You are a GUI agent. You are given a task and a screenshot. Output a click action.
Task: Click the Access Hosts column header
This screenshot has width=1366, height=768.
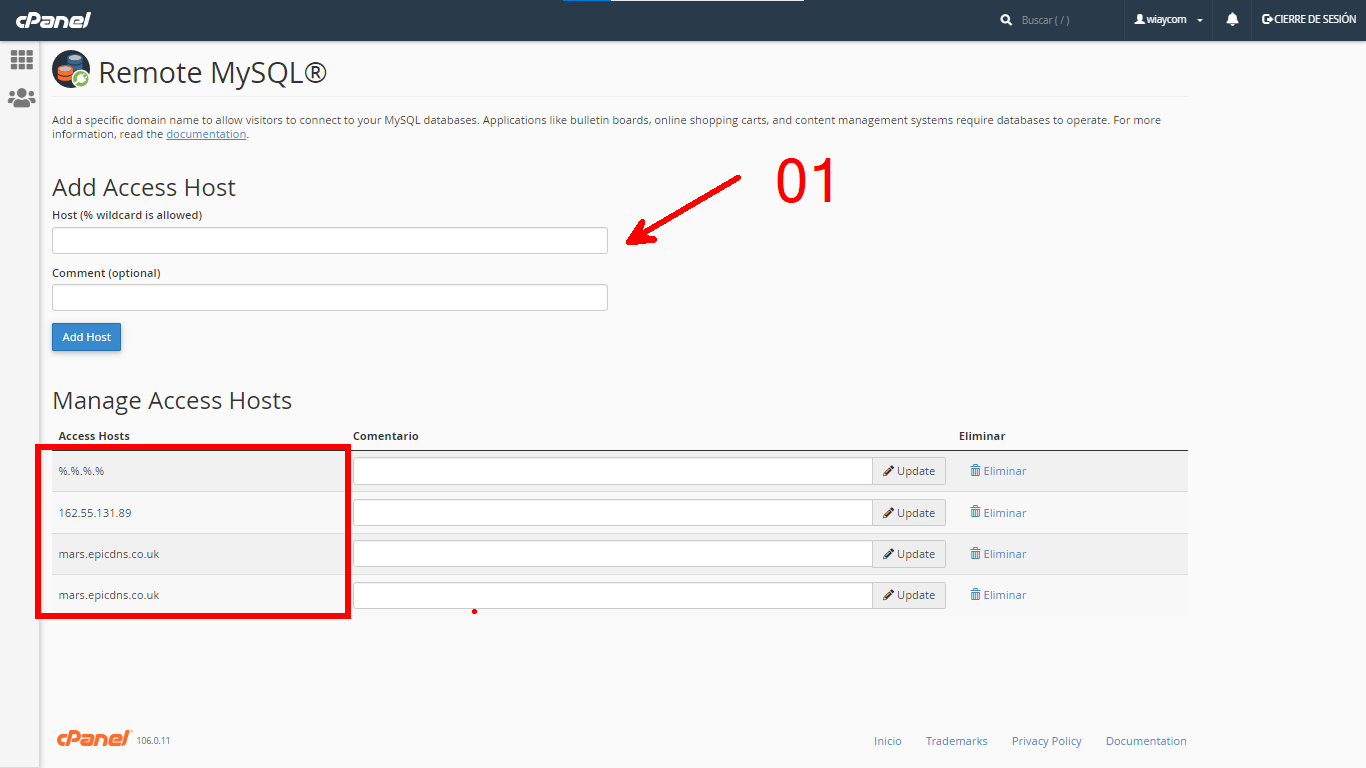click(94, 436)
